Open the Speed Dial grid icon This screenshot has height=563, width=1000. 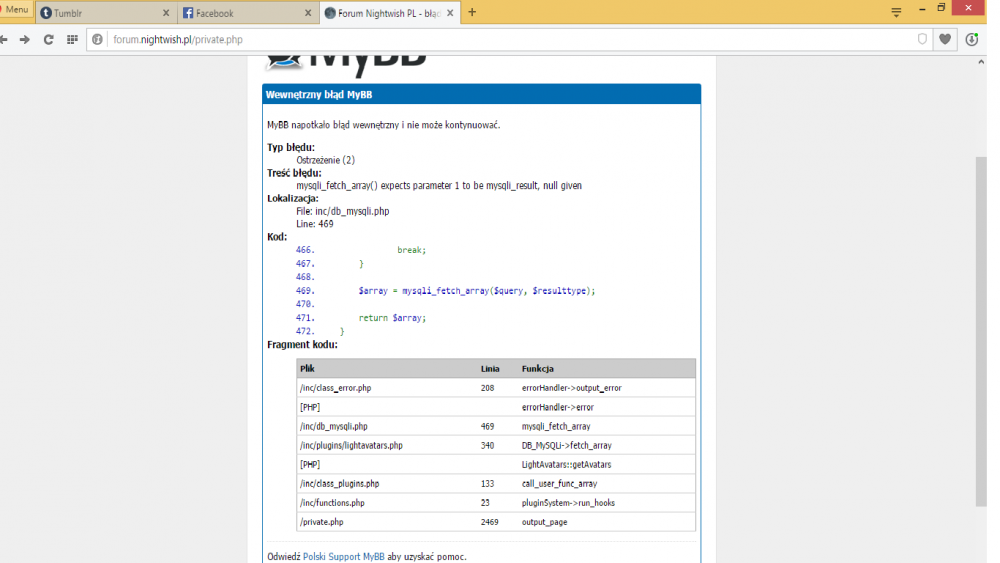72,40
